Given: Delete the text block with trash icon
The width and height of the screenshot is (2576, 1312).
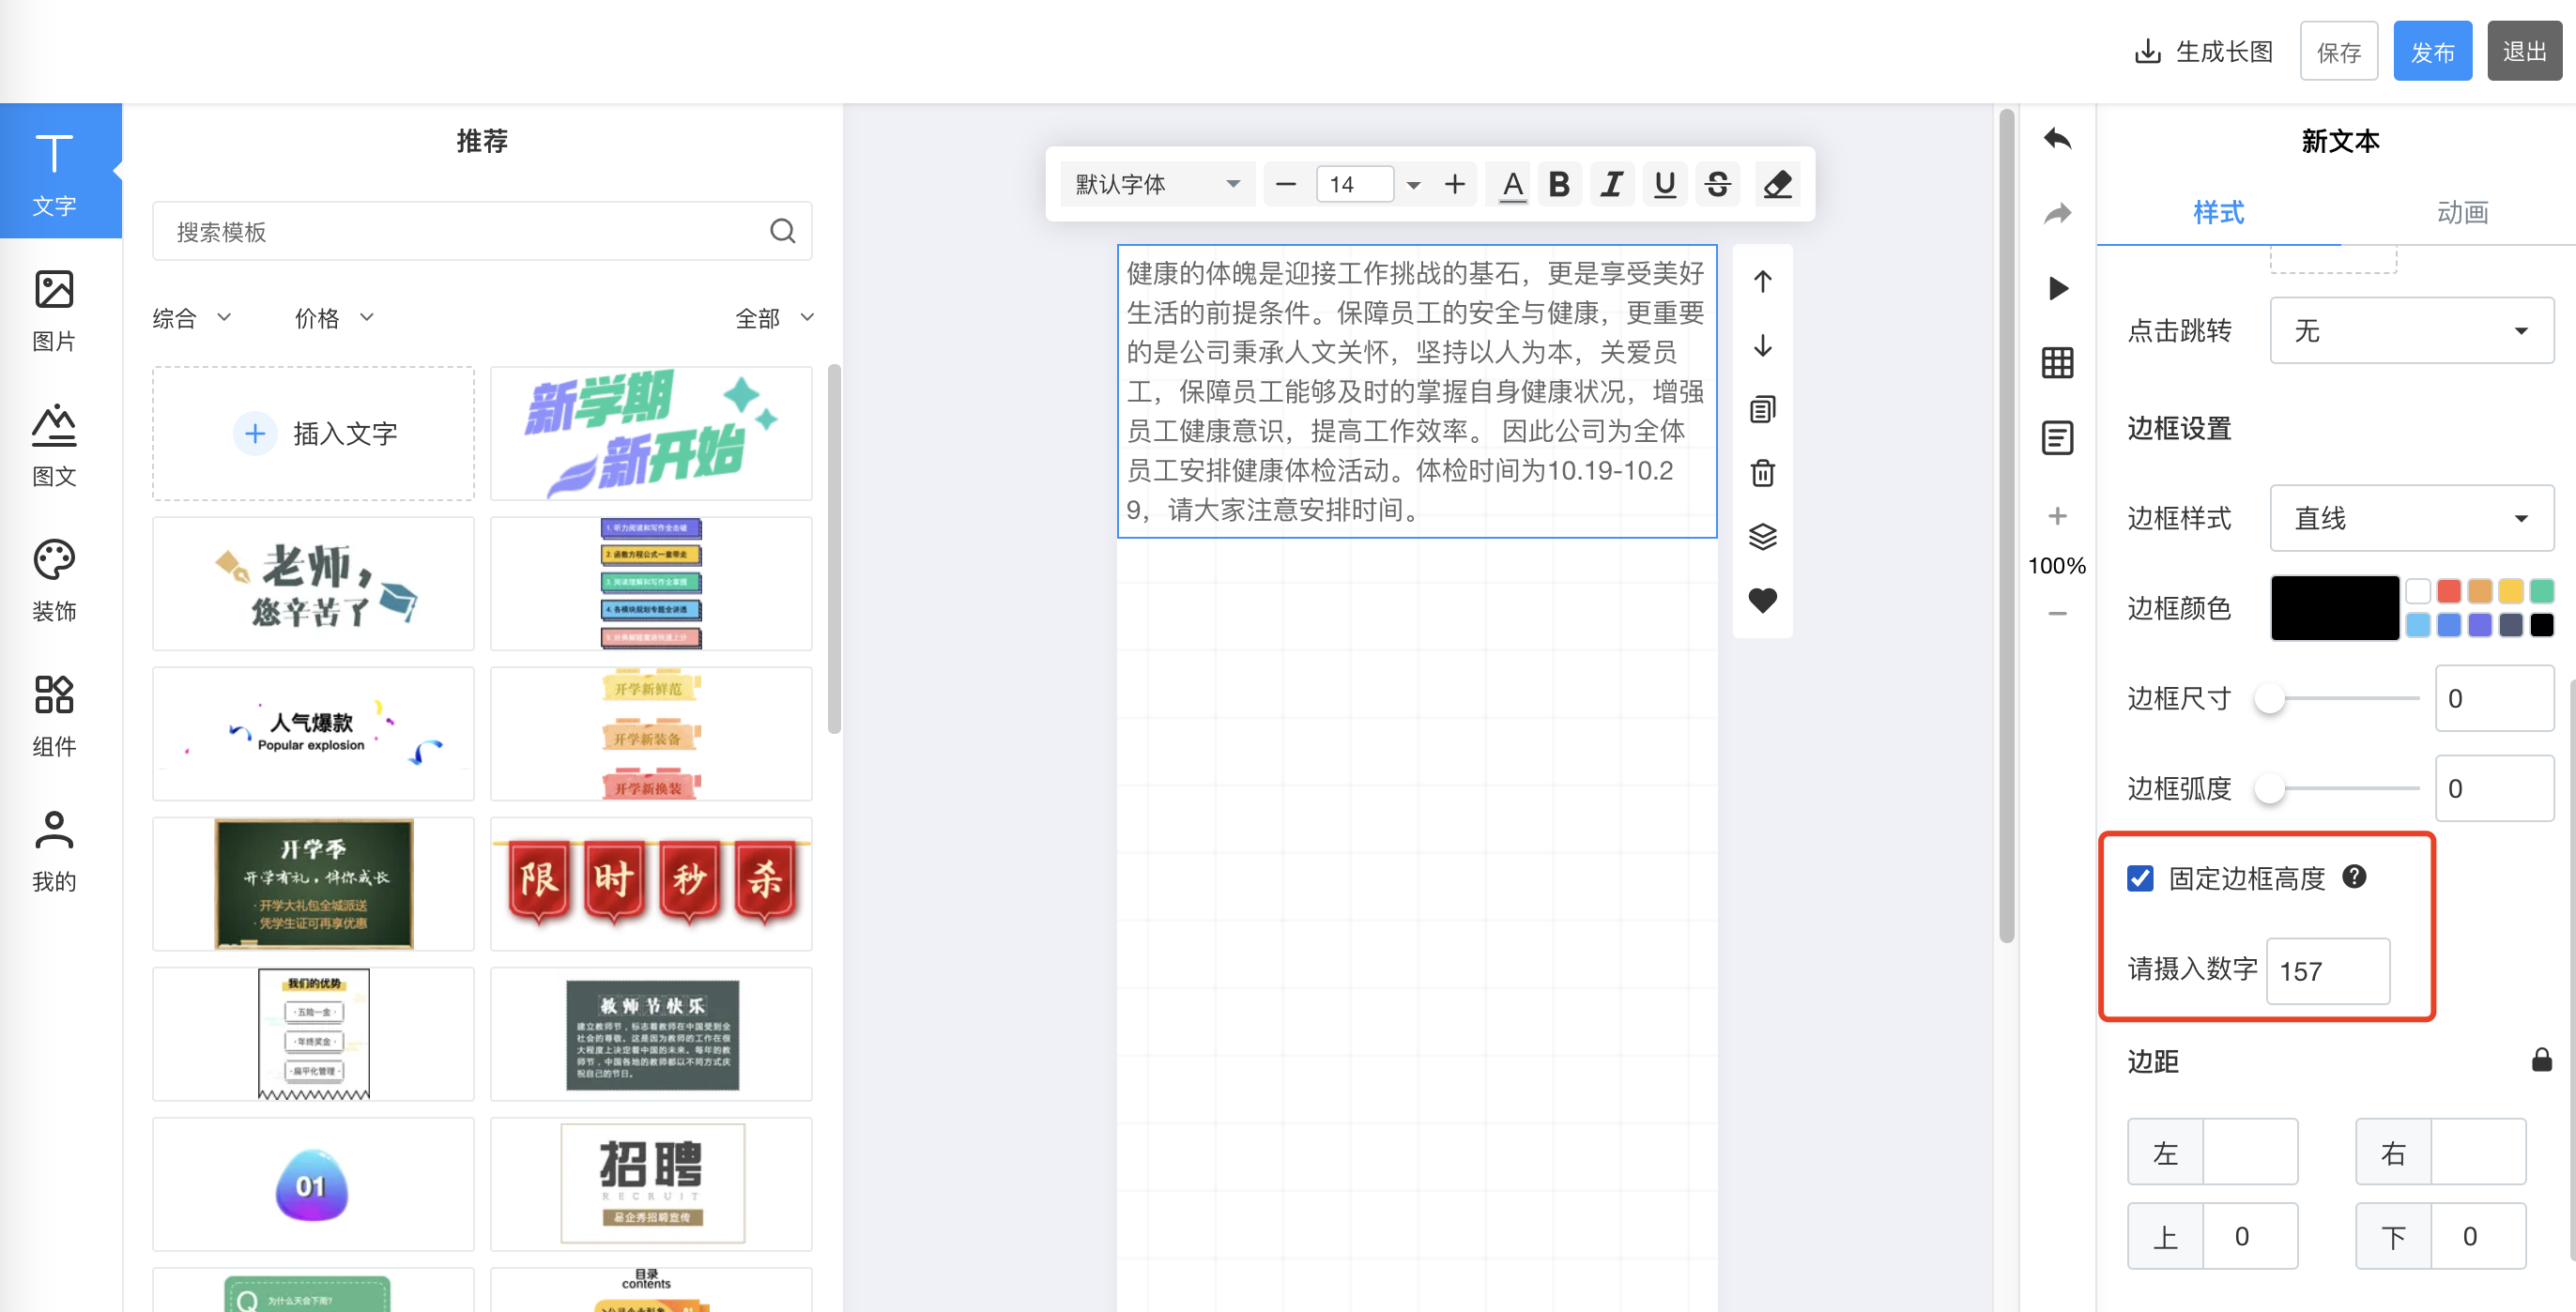Looking at the screenshot, I should pos(1762,472).
